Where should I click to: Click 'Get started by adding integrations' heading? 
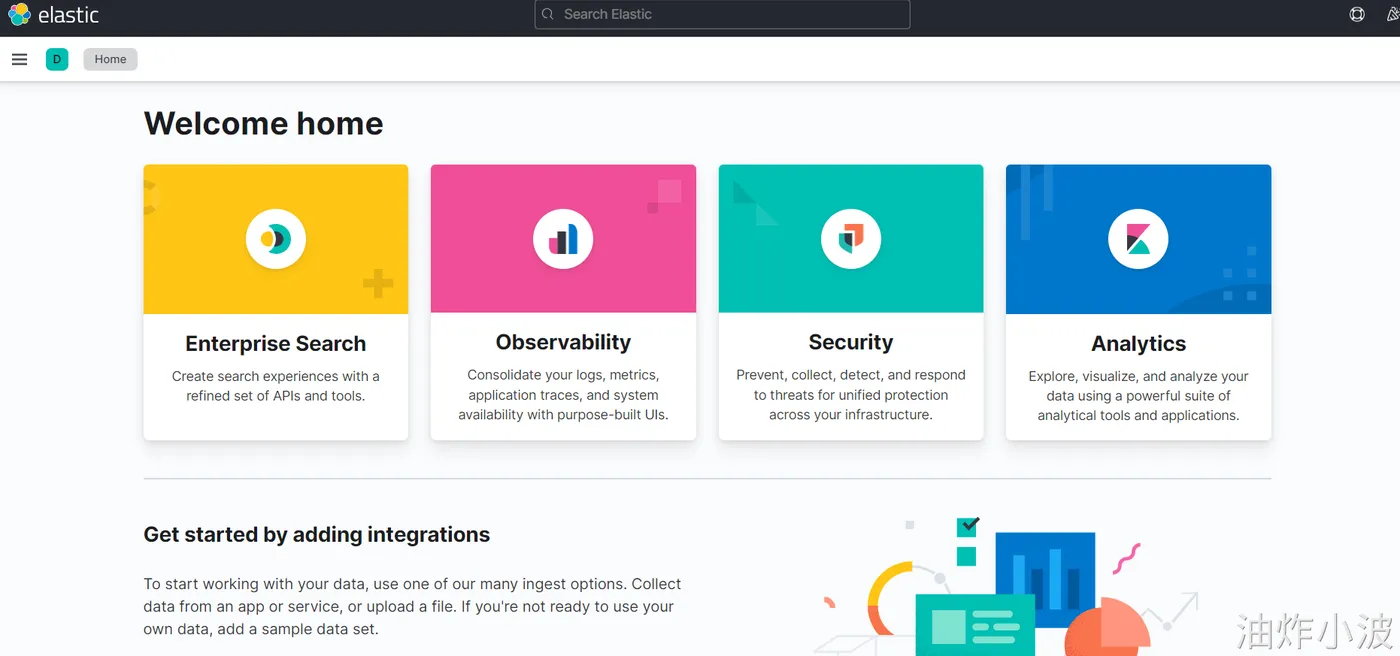pyautogui.click(x=317, y=535)
